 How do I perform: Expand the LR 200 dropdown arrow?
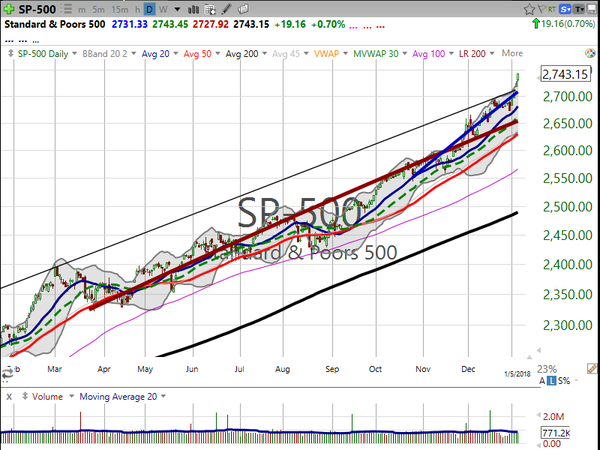(x=492, y=54)
